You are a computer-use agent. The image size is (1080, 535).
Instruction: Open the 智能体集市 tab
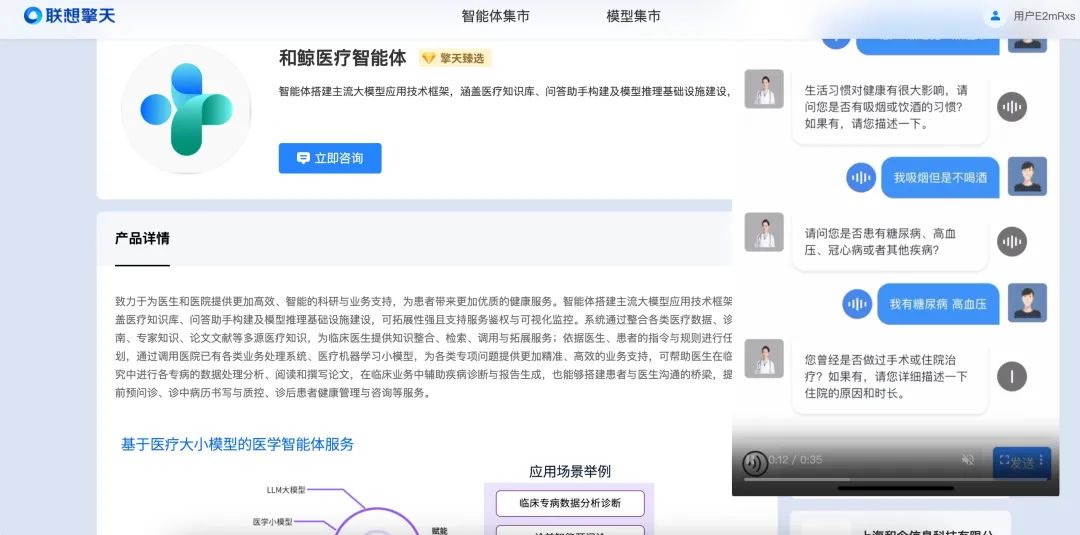495,16
